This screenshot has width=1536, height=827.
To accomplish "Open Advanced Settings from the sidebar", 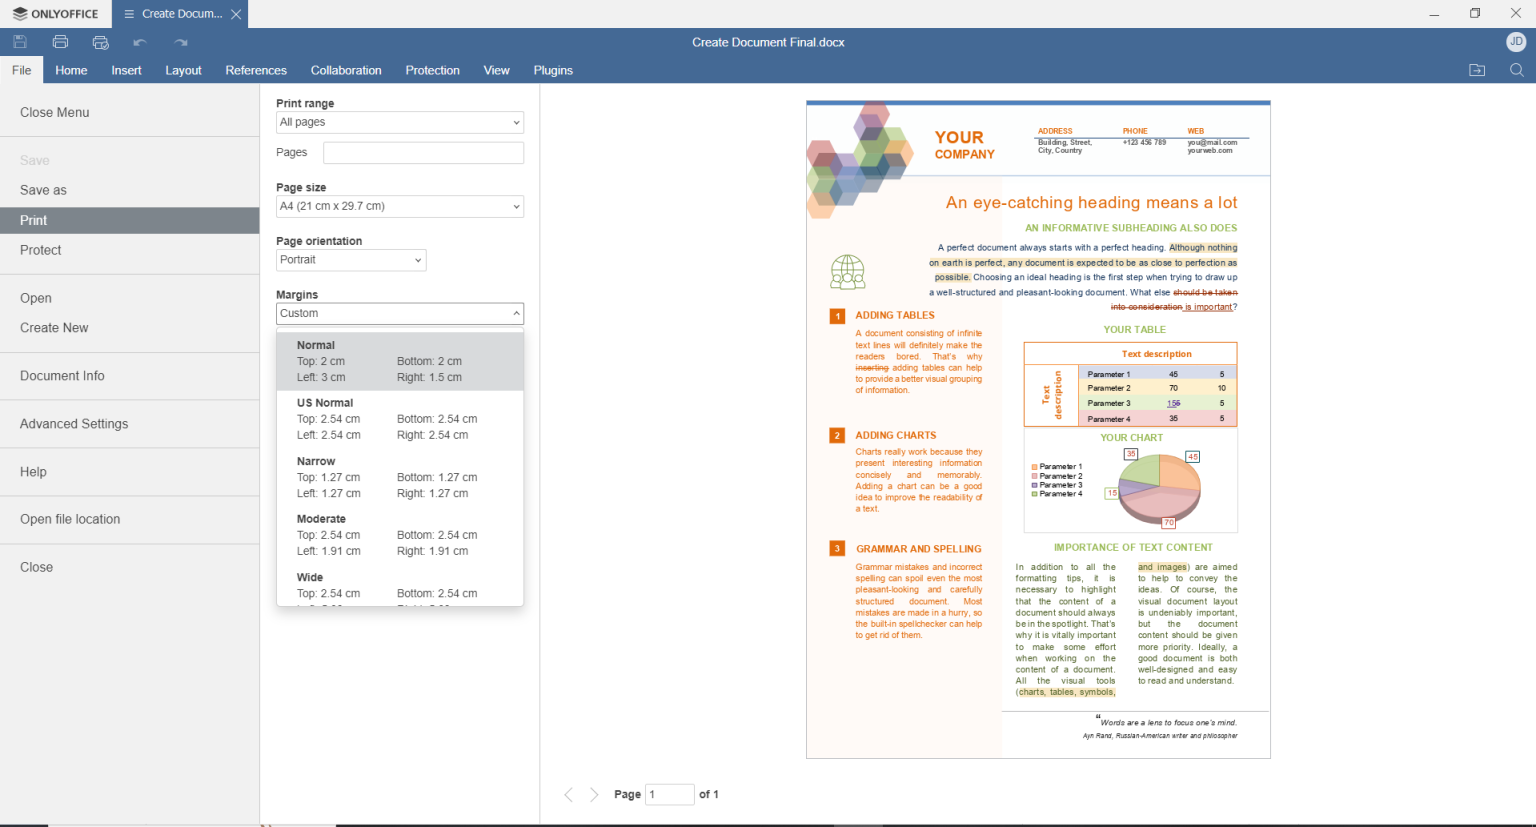I will click(x=73, y=423).
